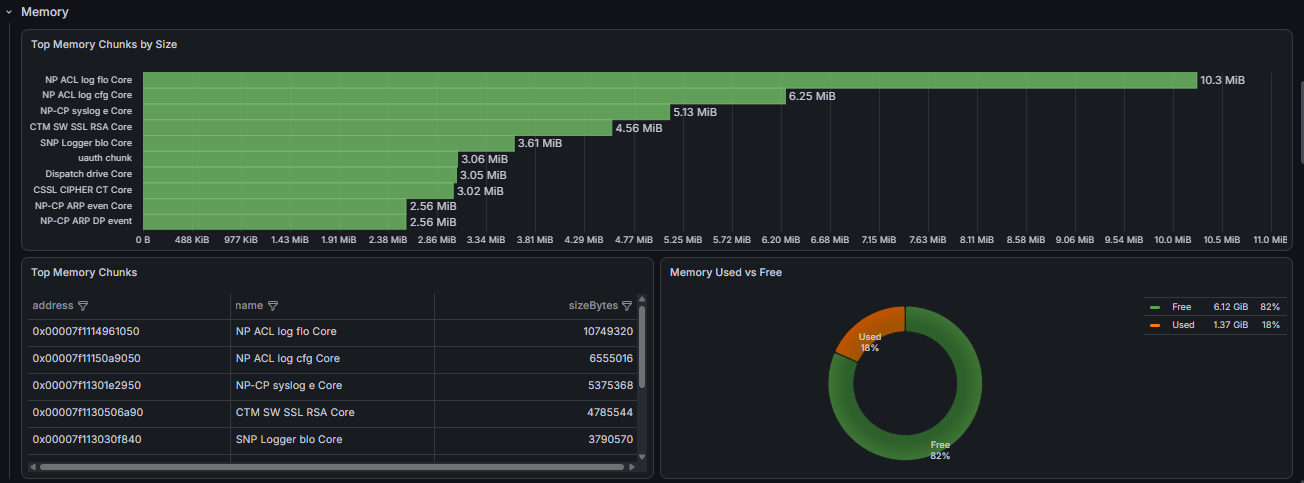The image size is (1304, 483).
Task: Open the Memory Used vs Free panel title
Action: click(x=726, y=272)
